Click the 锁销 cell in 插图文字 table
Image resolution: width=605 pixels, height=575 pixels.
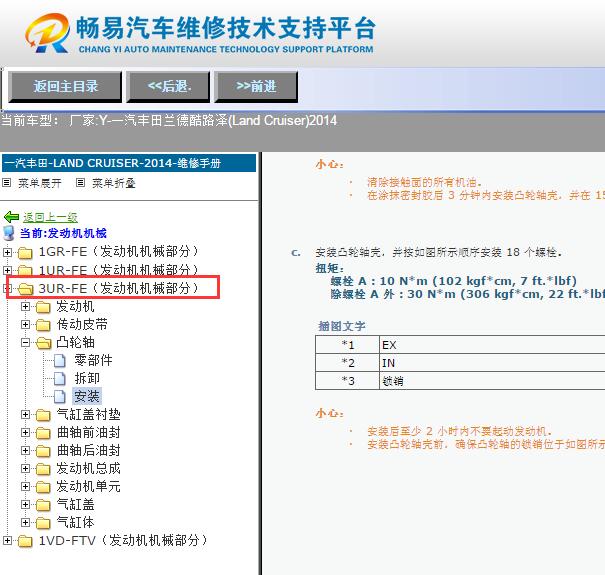492,381
